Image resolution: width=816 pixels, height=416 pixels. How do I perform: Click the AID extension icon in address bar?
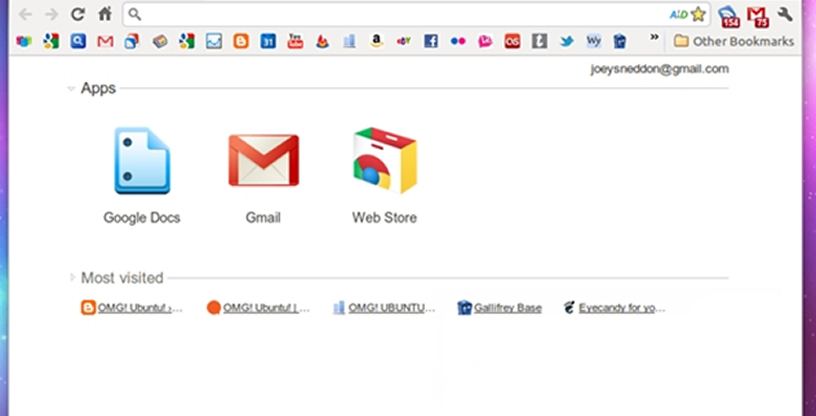coord(679,15)
